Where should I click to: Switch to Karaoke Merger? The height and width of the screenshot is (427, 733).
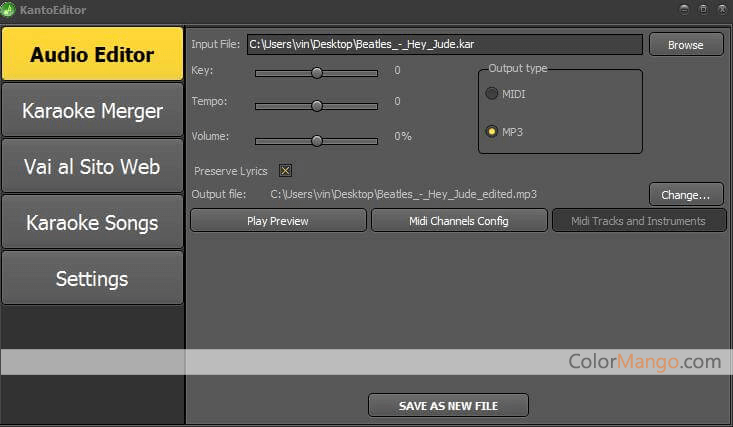(x=93, y=110)
